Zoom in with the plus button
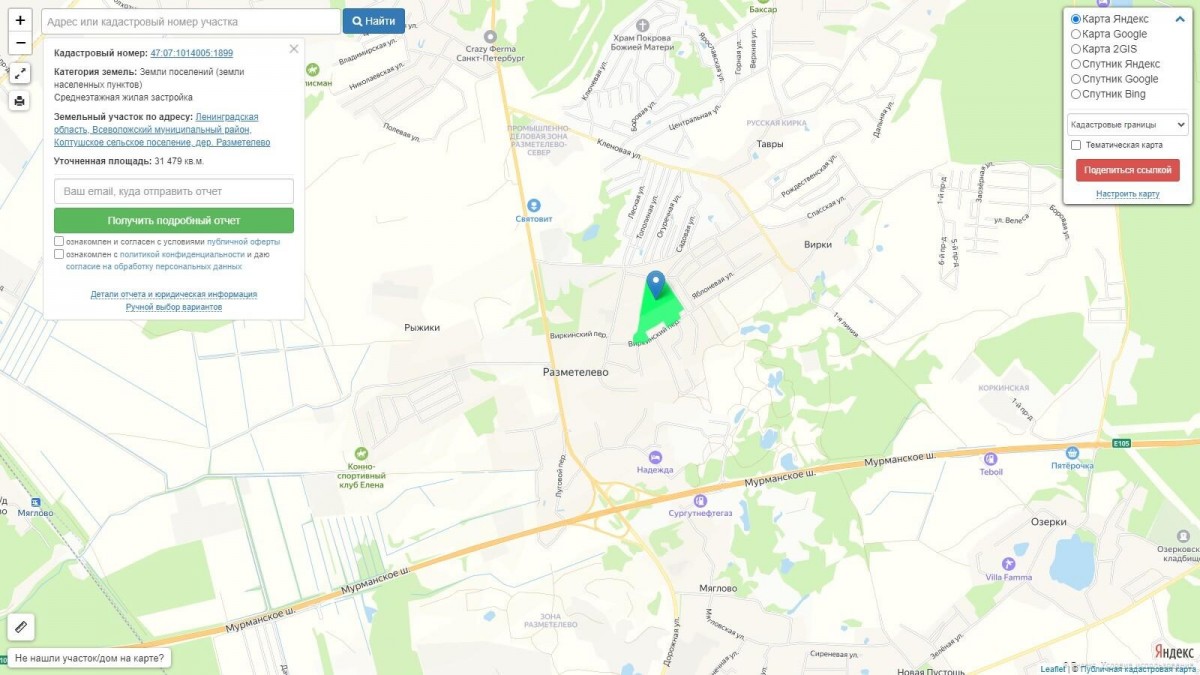Viewport: 1200px width, 675px height. click(x=20, y=20)
